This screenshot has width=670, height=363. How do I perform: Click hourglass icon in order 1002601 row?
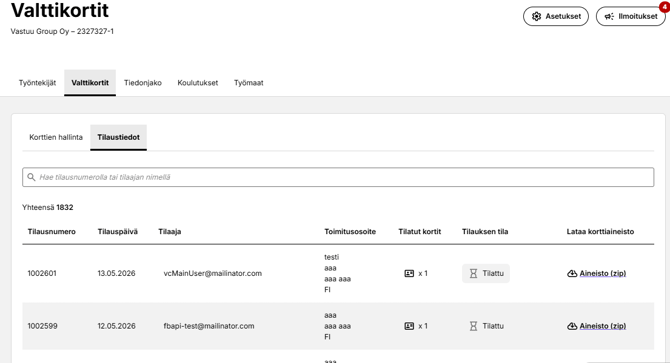(473, 273)
